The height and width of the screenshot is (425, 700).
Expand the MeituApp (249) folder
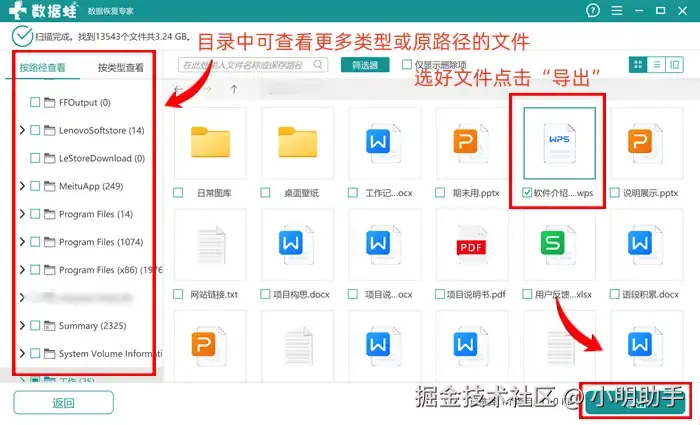pos(22,186)
